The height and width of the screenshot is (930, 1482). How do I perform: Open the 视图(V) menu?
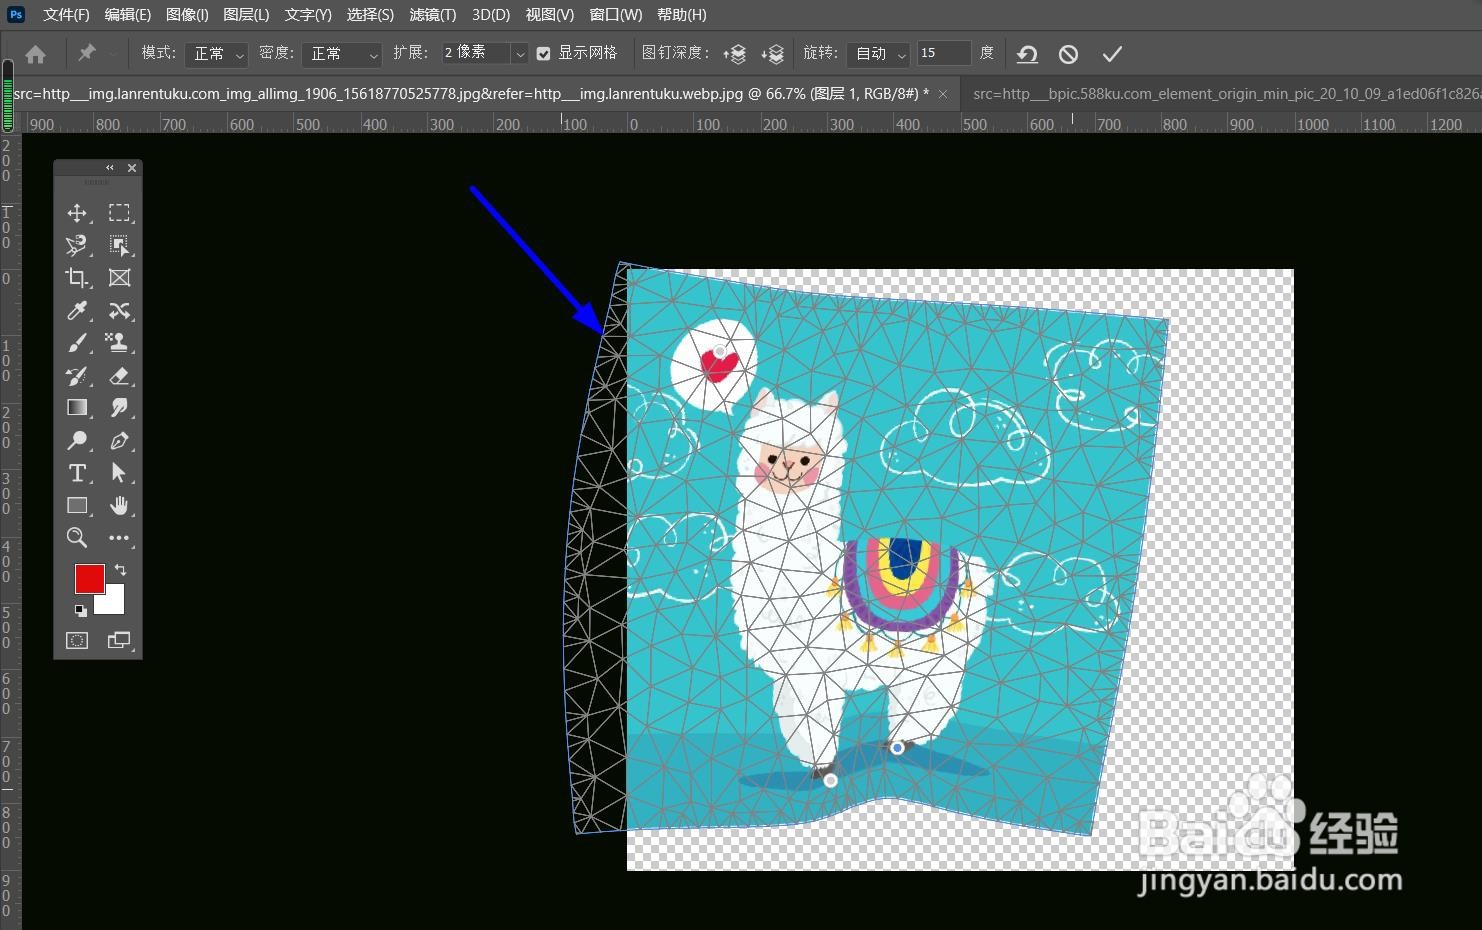click(x=550, y=14)
